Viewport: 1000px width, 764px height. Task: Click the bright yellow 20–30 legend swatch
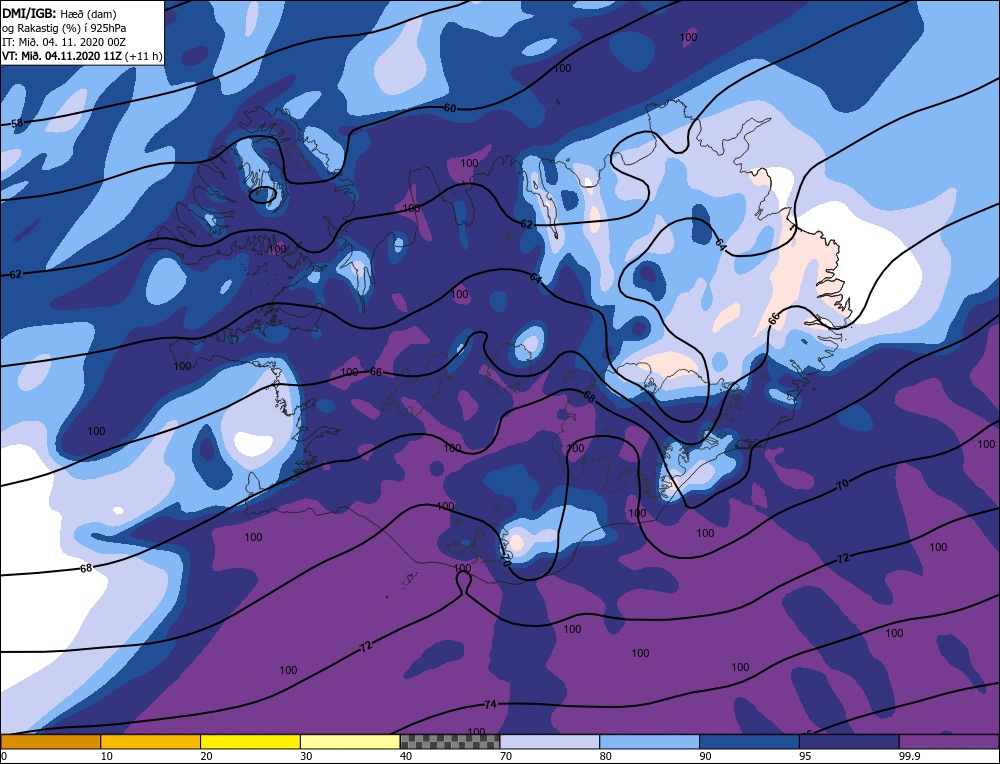[x=250, y=741]
